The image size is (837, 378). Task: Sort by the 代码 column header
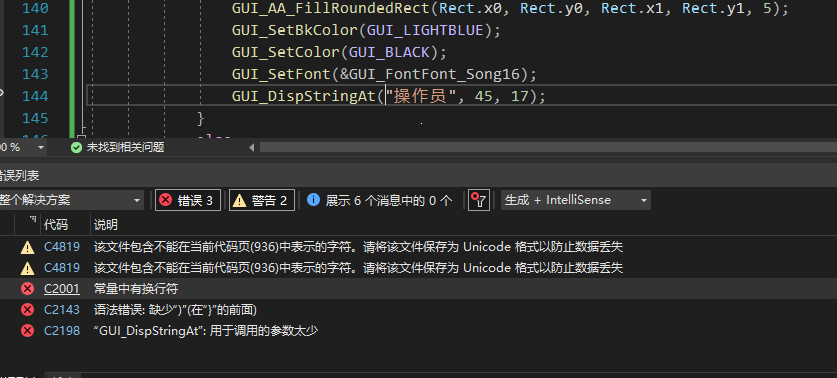point(56,225)
